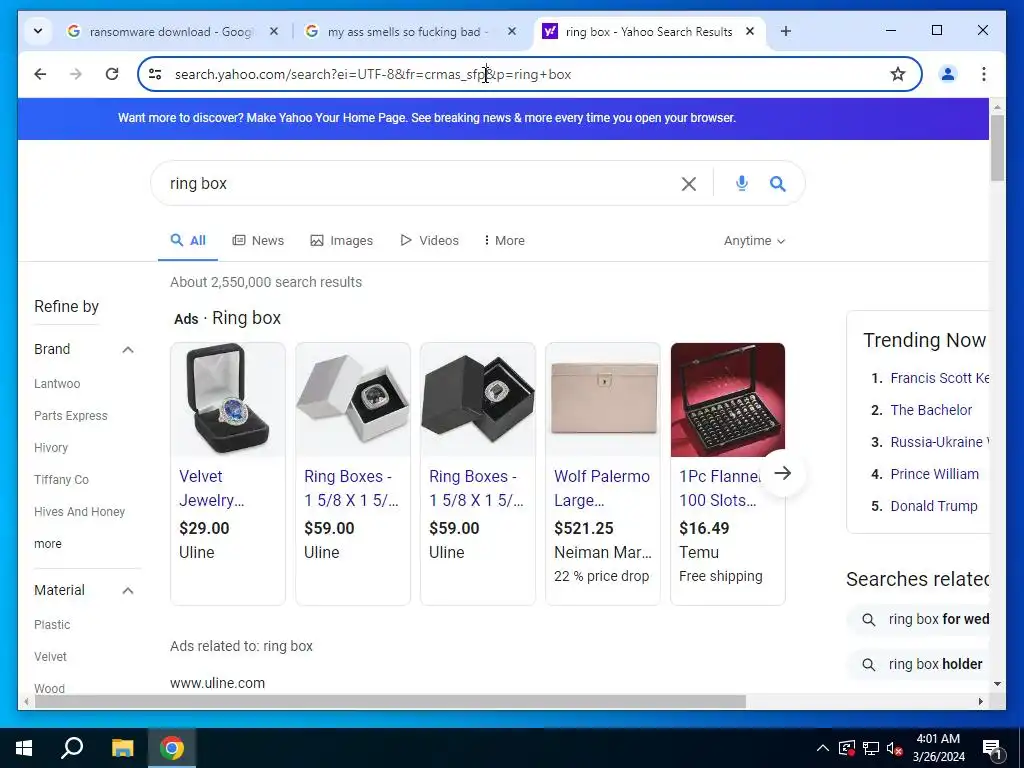Close the ransomware download tab

point(274,31)
